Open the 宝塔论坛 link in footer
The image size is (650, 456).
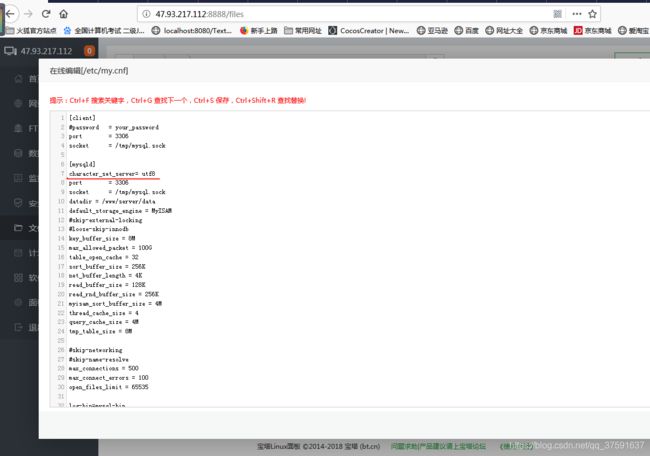point(439,446)
